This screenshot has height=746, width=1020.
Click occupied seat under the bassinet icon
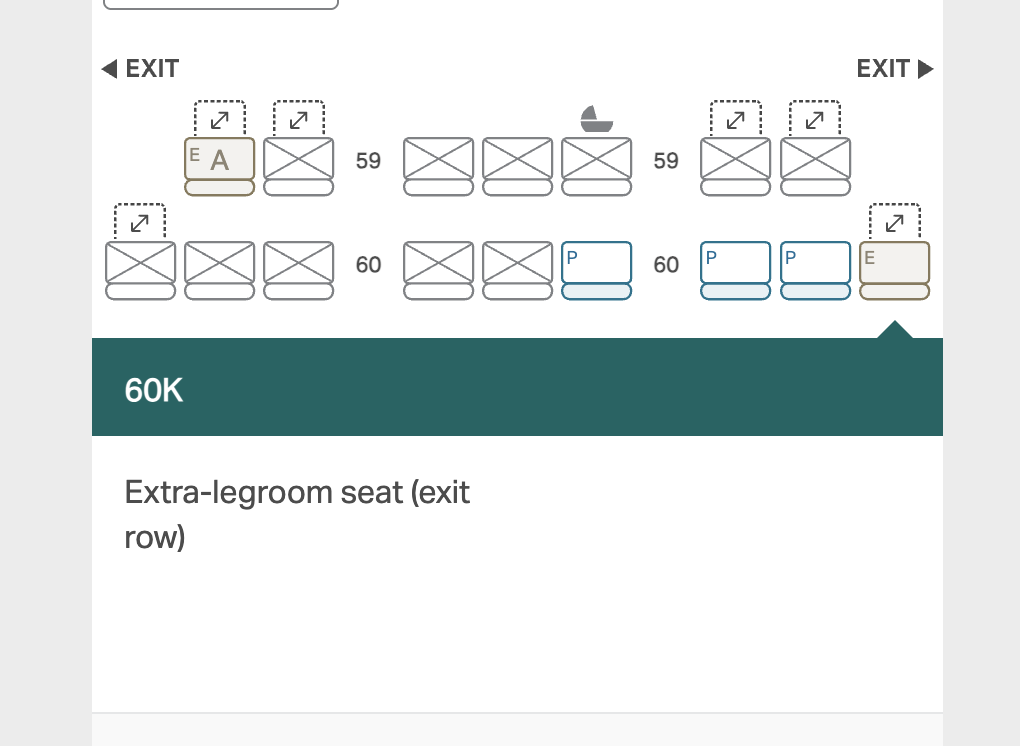(x=597, y=166)
